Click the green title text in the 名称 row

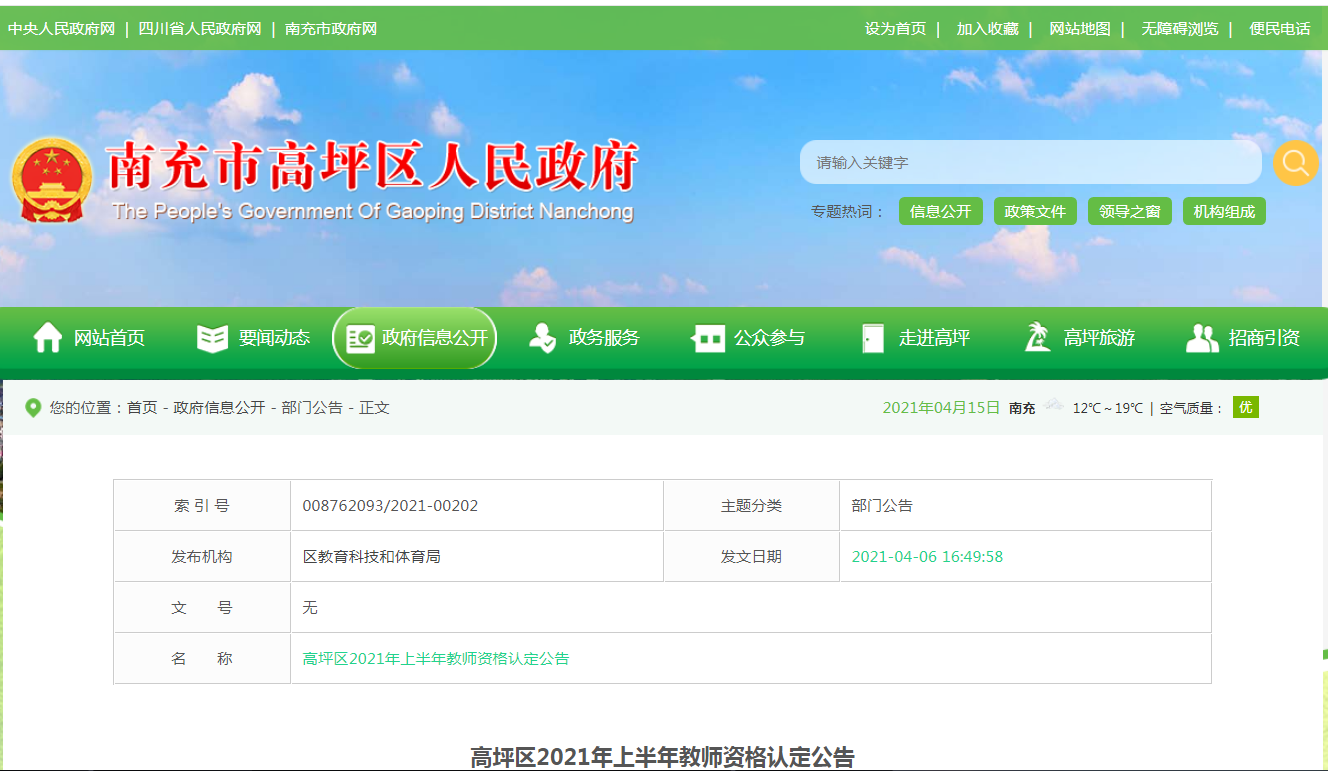click(x=436, y=659)
